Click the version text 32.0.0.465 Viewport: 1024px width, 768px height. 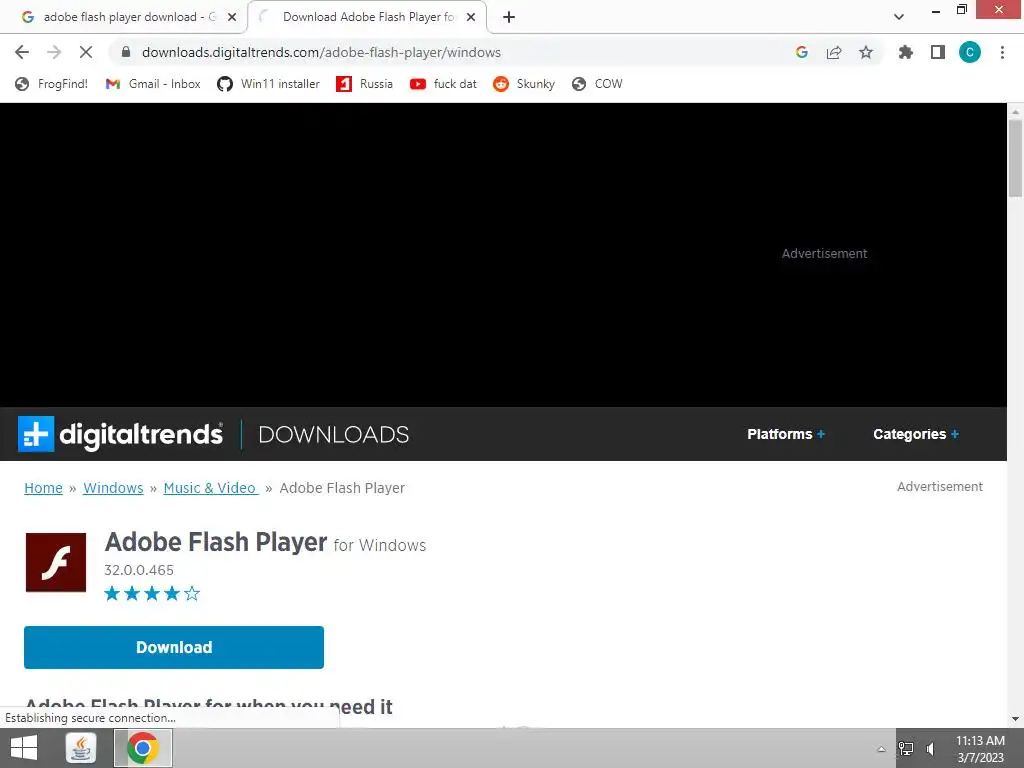click(x=139, y=570)
